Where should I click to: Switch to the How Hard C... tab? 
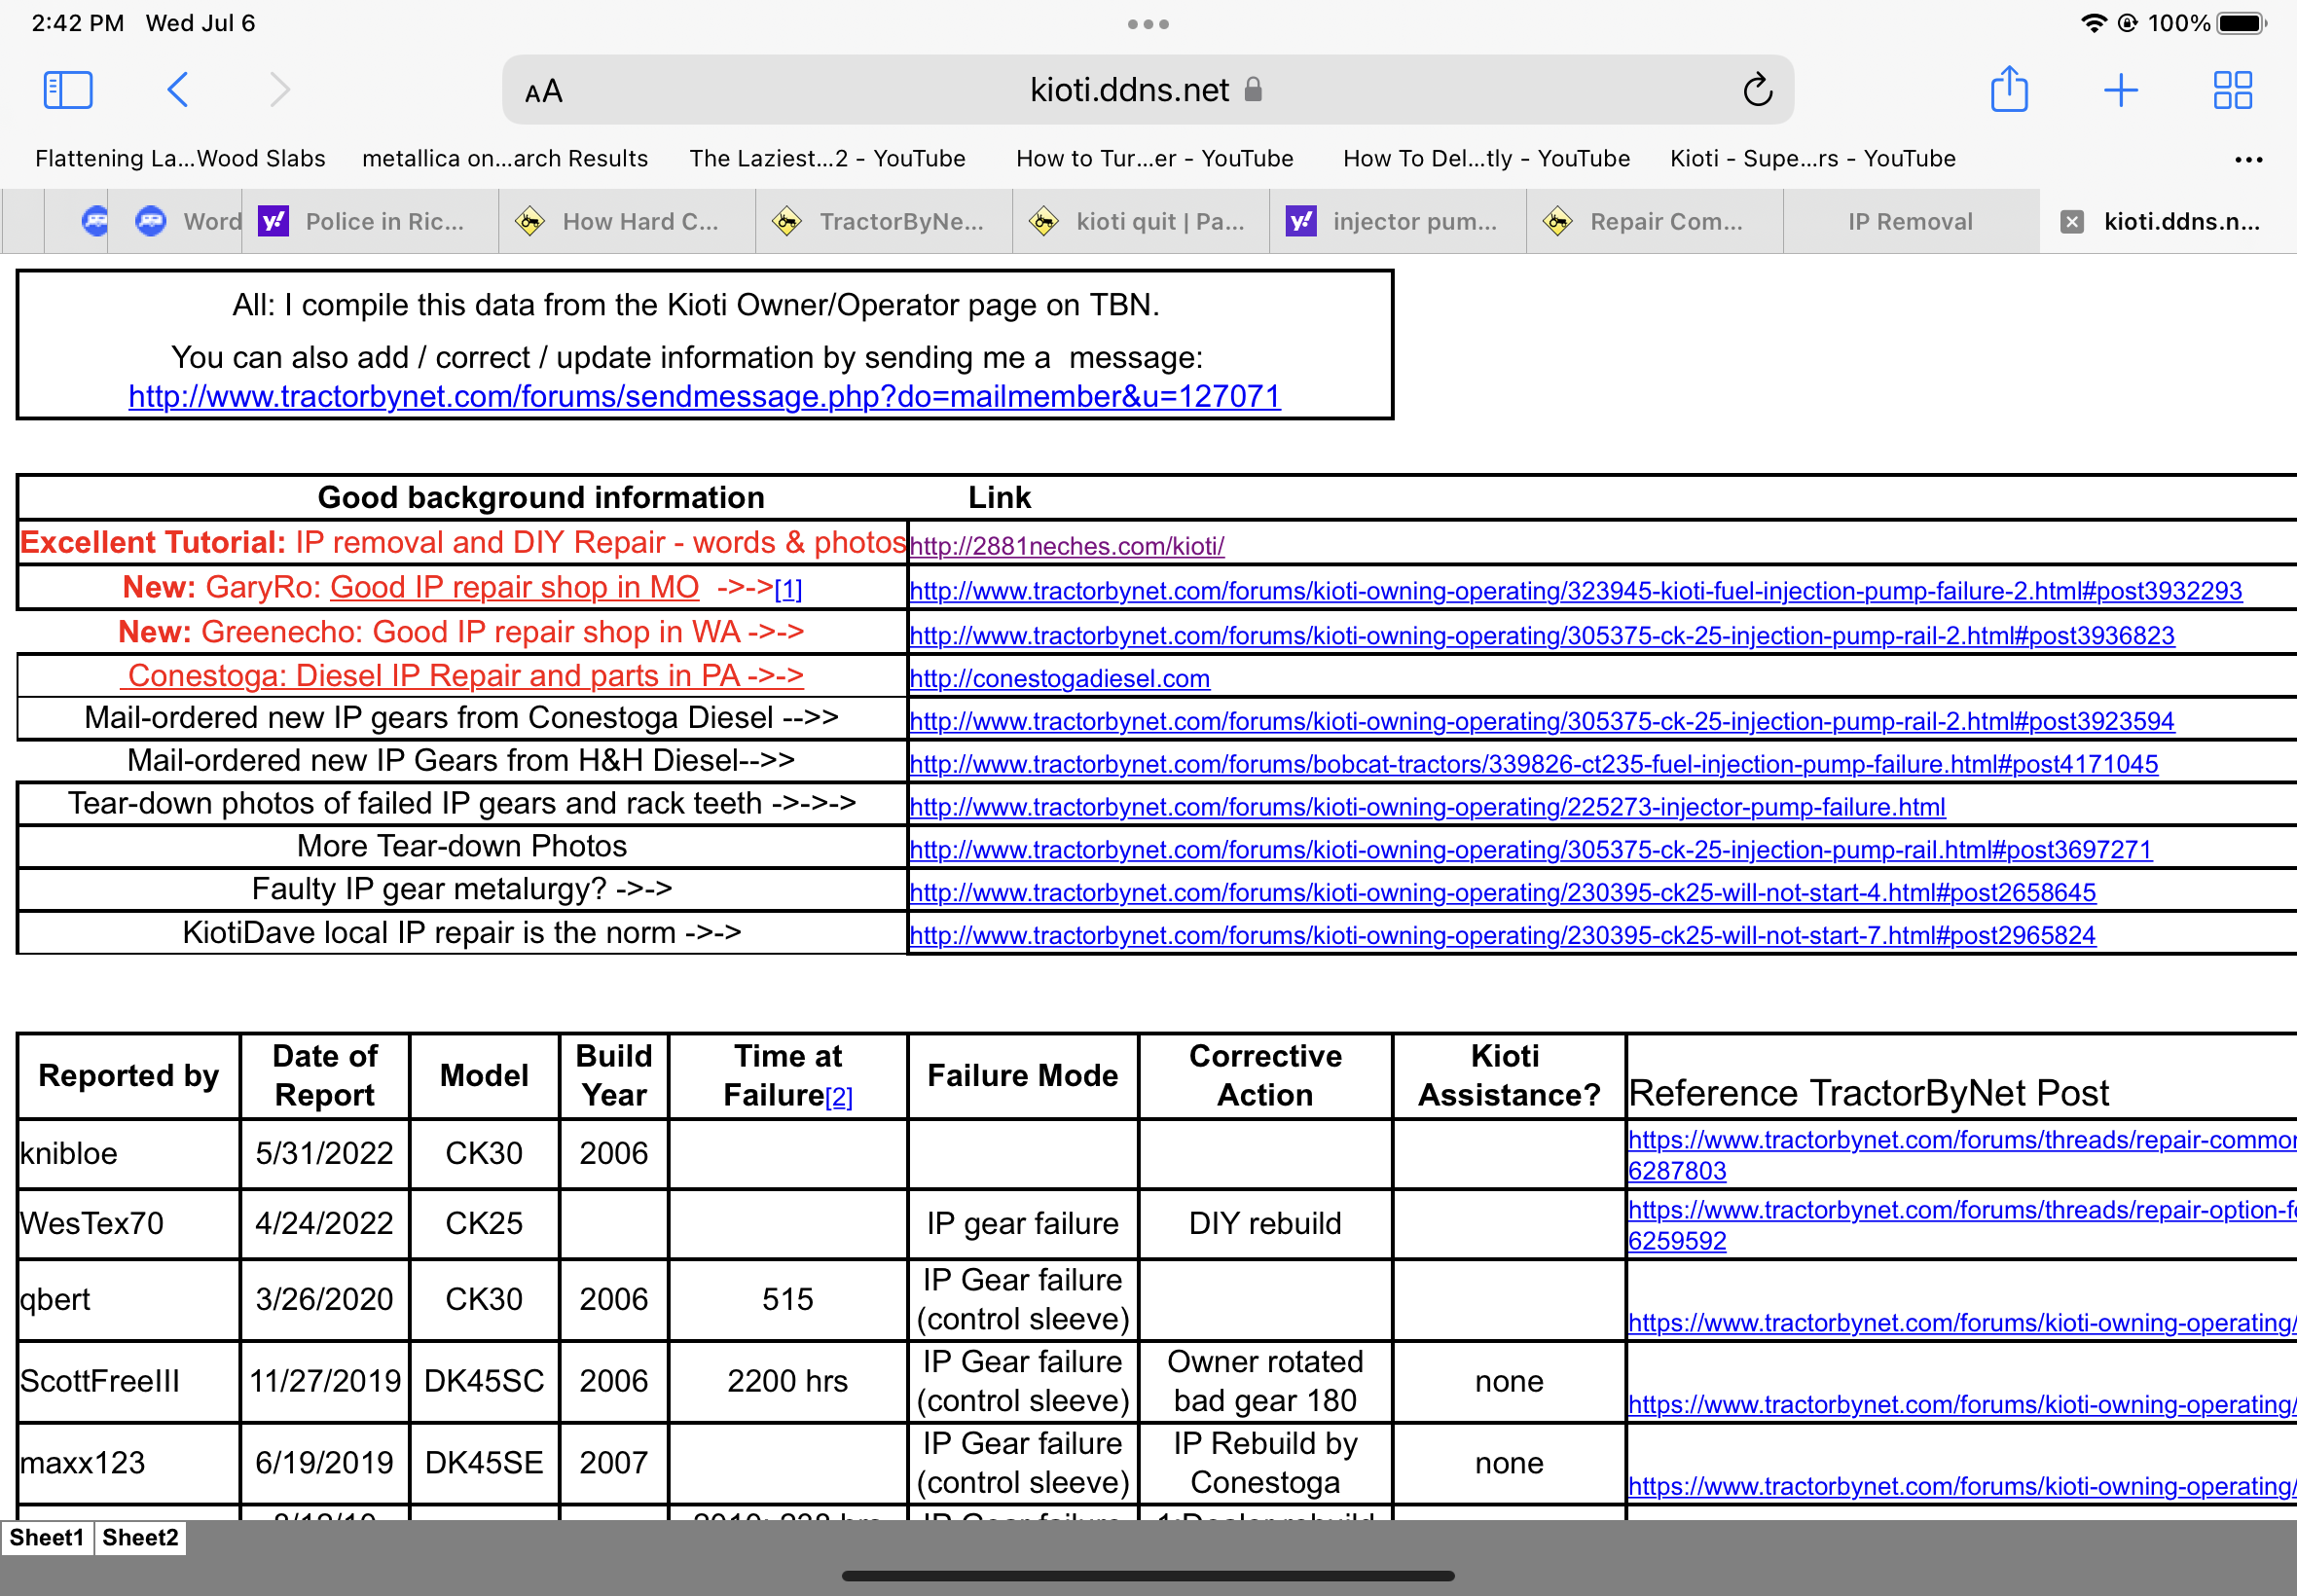[627, 222]
